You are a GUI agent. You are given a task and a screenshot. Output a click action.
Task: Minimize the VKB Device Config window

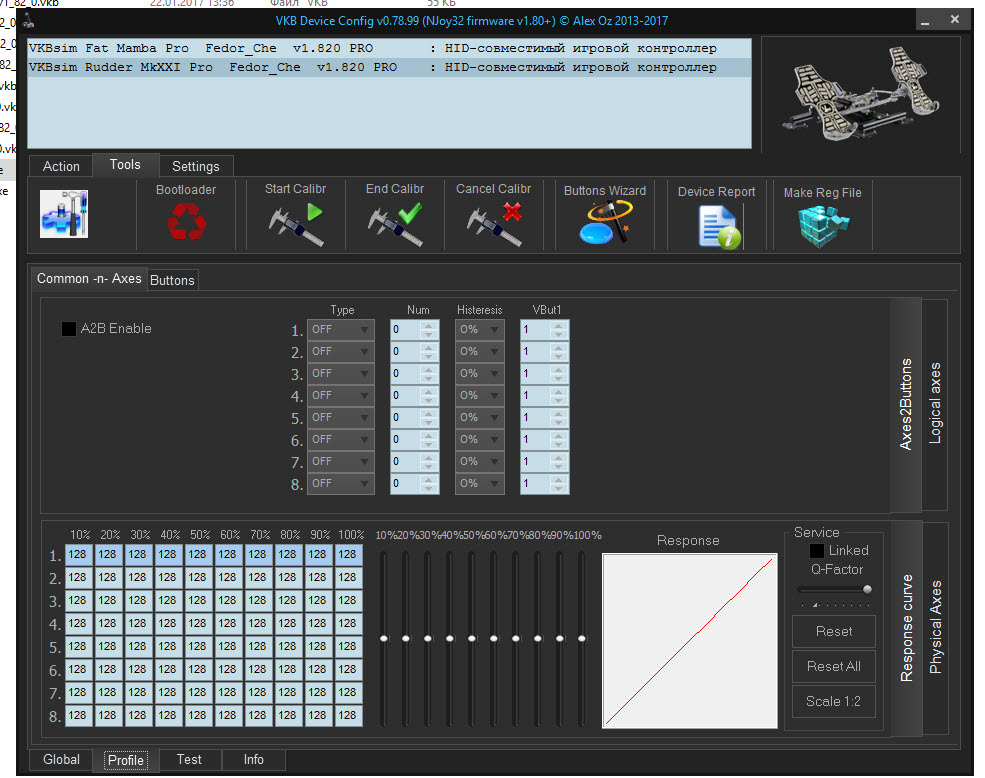click(x=925, y=21)
